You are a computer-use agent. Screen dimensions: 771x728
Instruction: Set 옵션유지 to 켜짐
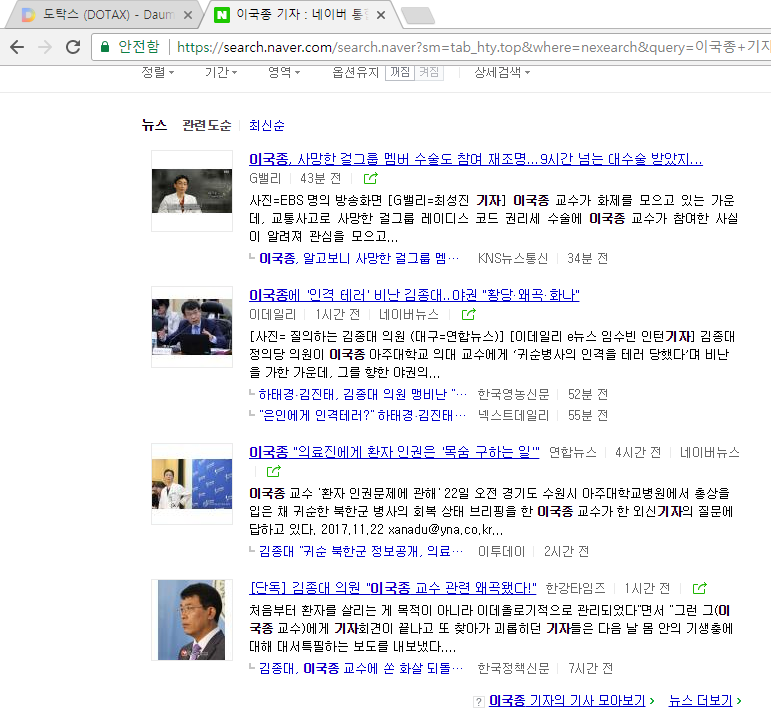[x=429, y=73]
